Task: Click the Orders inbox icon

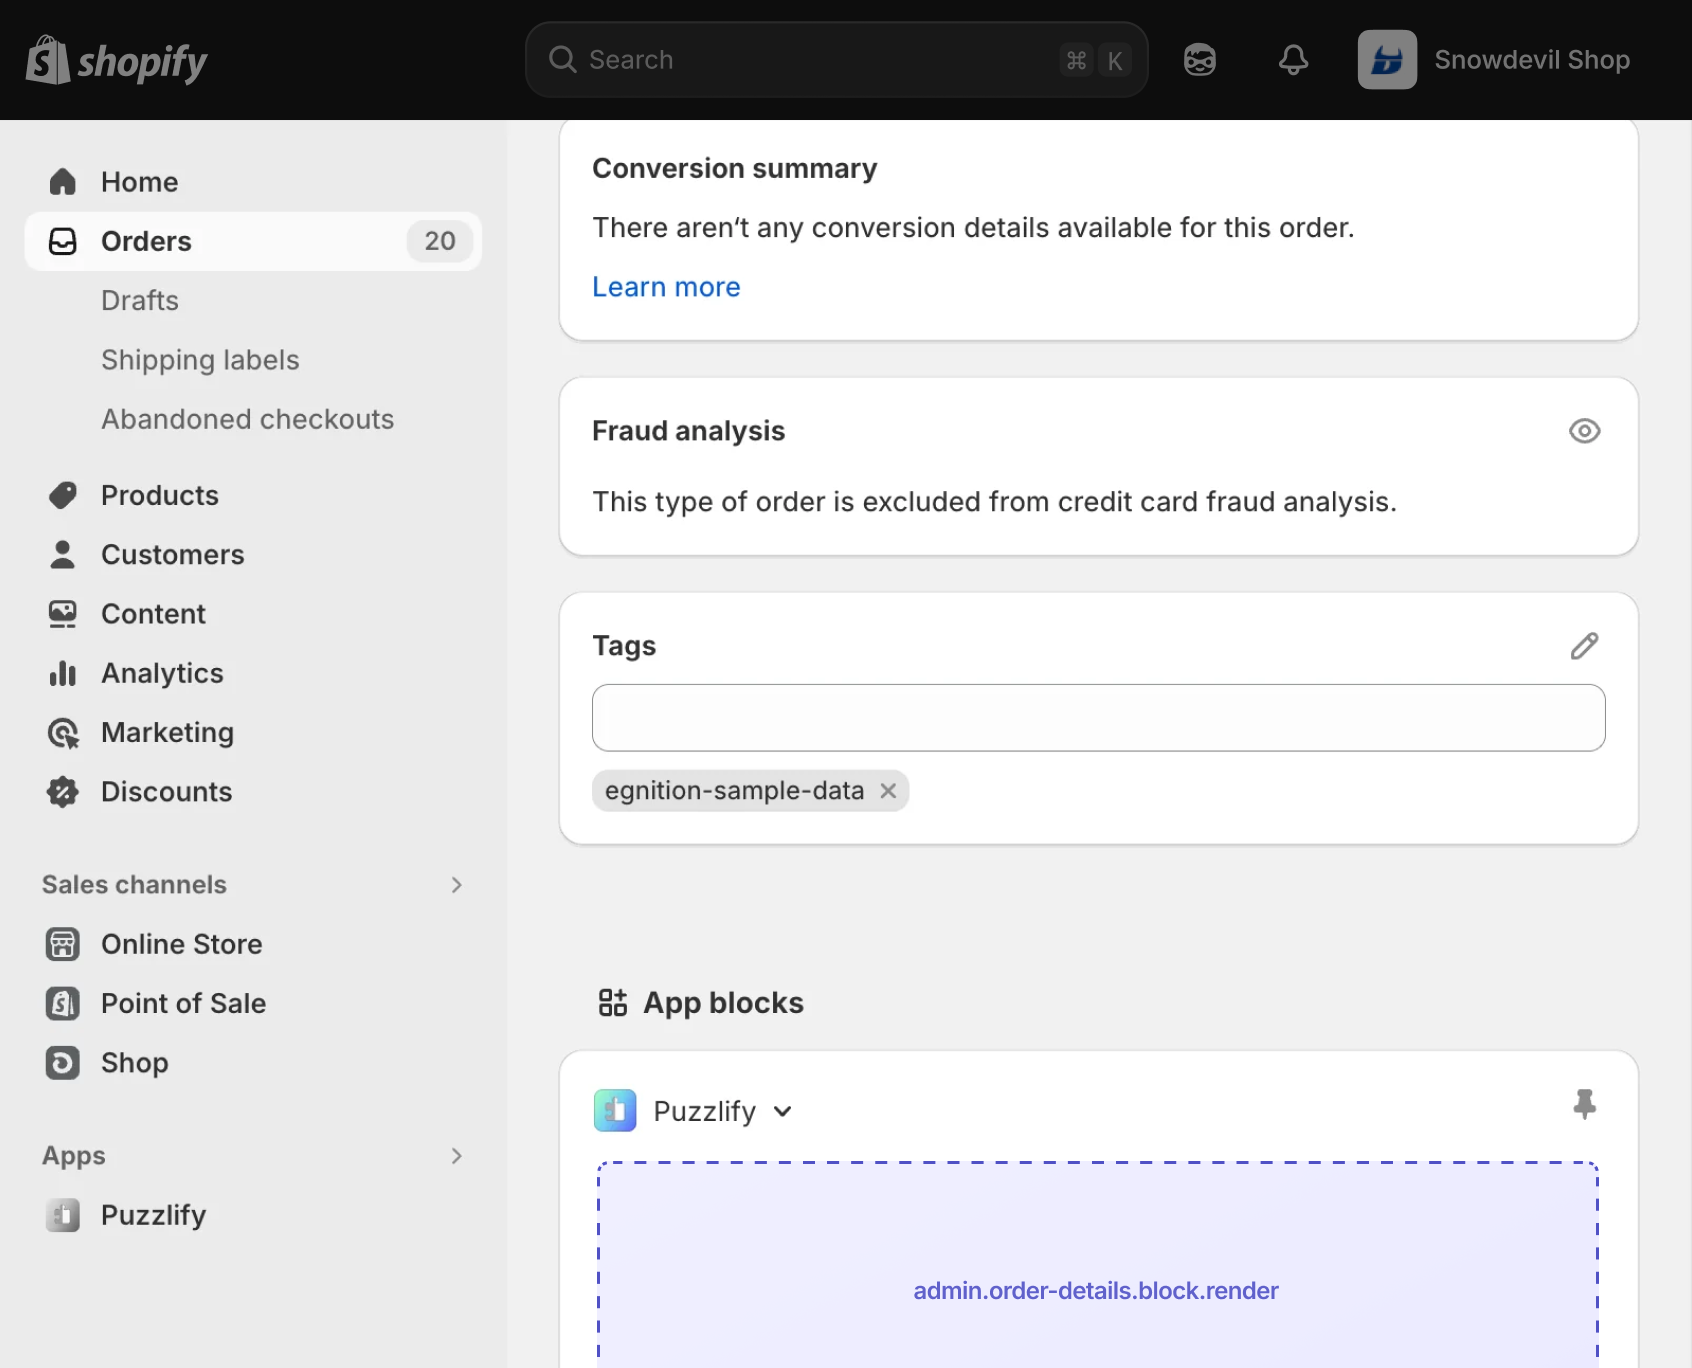Action: [63, 241]
